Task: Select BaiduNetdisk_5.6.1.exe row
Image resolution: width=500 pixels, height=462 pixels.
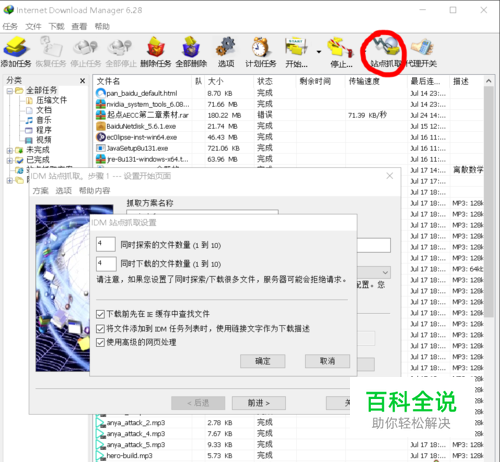Action: click(x=289, y=126)
